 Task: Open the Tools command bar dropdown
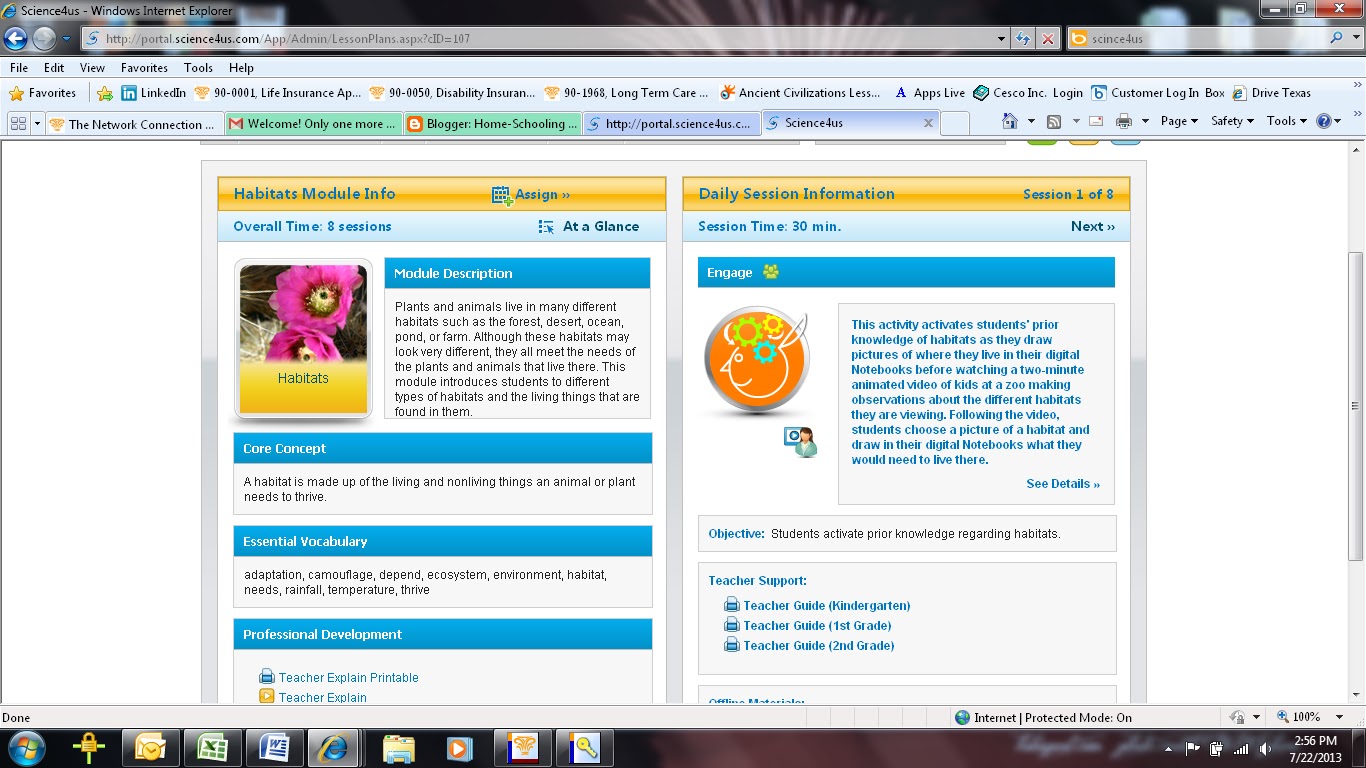(x=1287, y=121)
